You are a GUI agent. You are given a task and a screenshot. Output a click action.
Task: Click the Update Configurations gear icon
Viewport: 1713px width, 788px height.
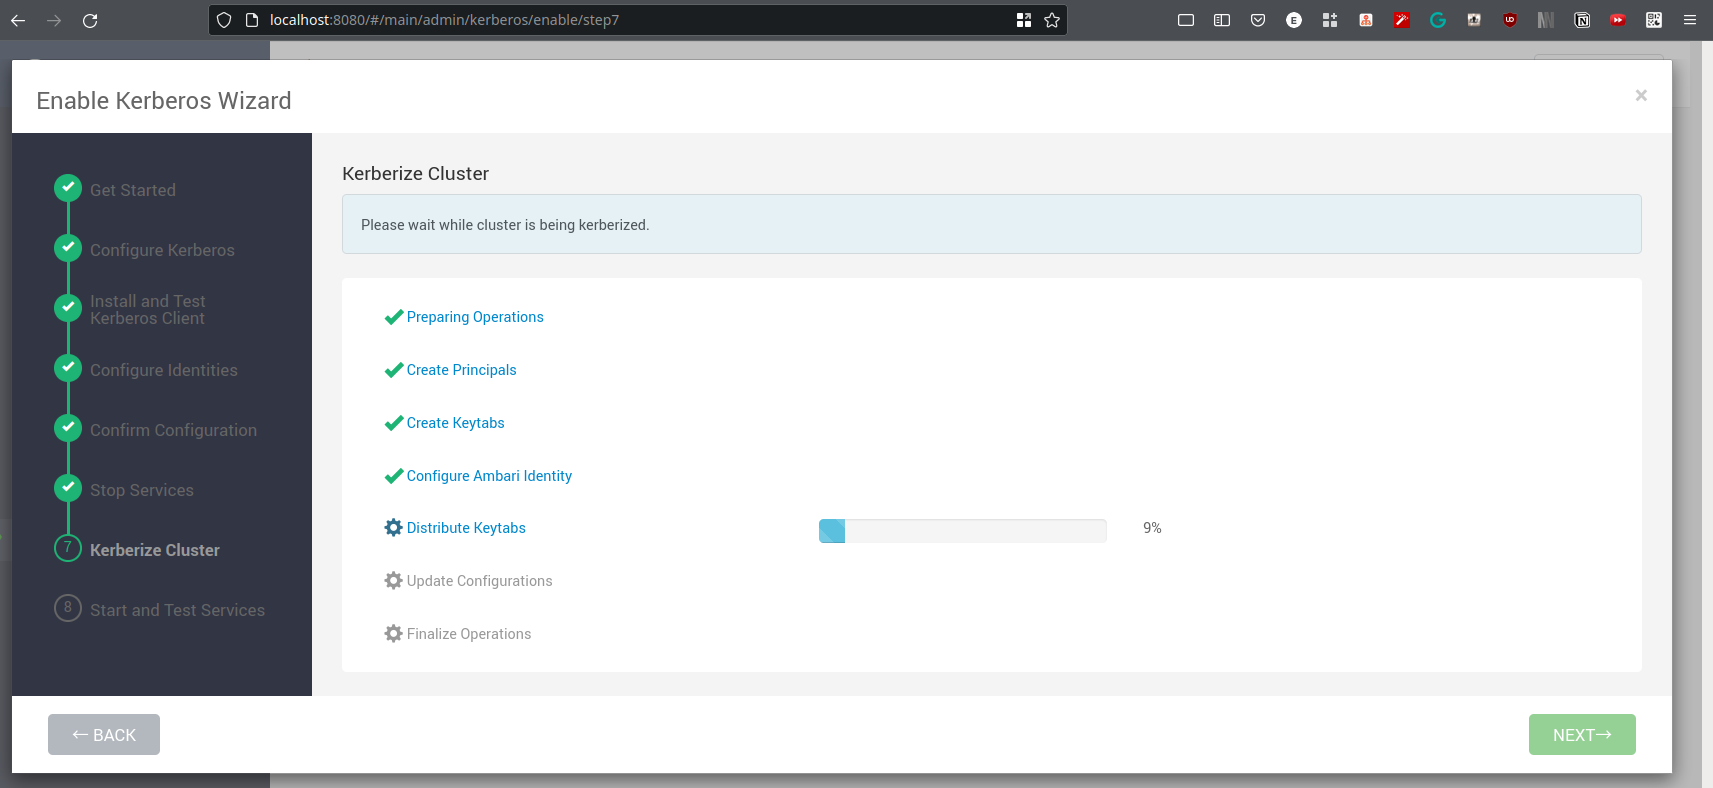394,580
